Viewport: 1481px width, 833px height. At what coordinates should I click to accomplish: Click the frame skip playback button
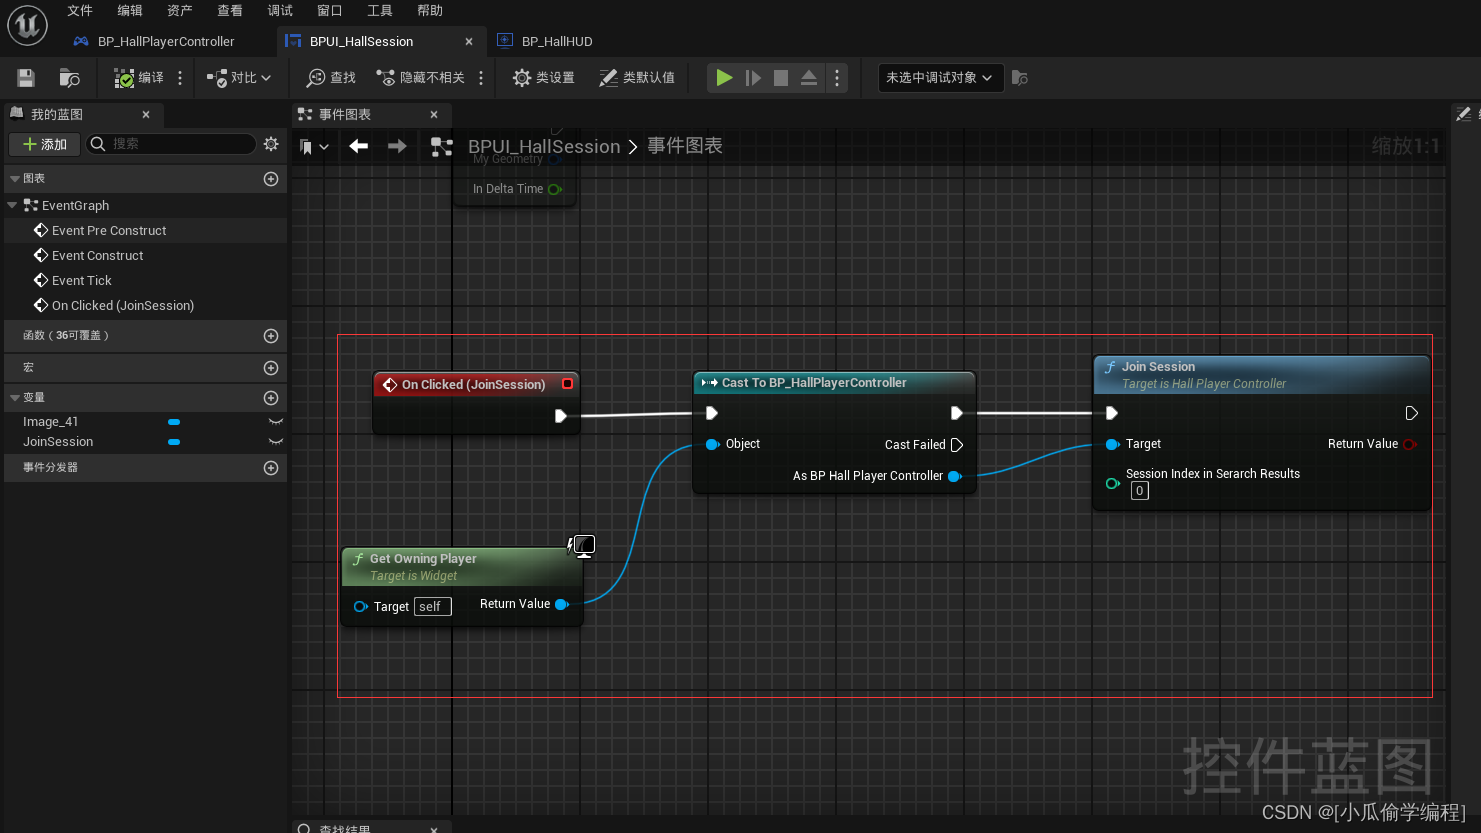753,77
